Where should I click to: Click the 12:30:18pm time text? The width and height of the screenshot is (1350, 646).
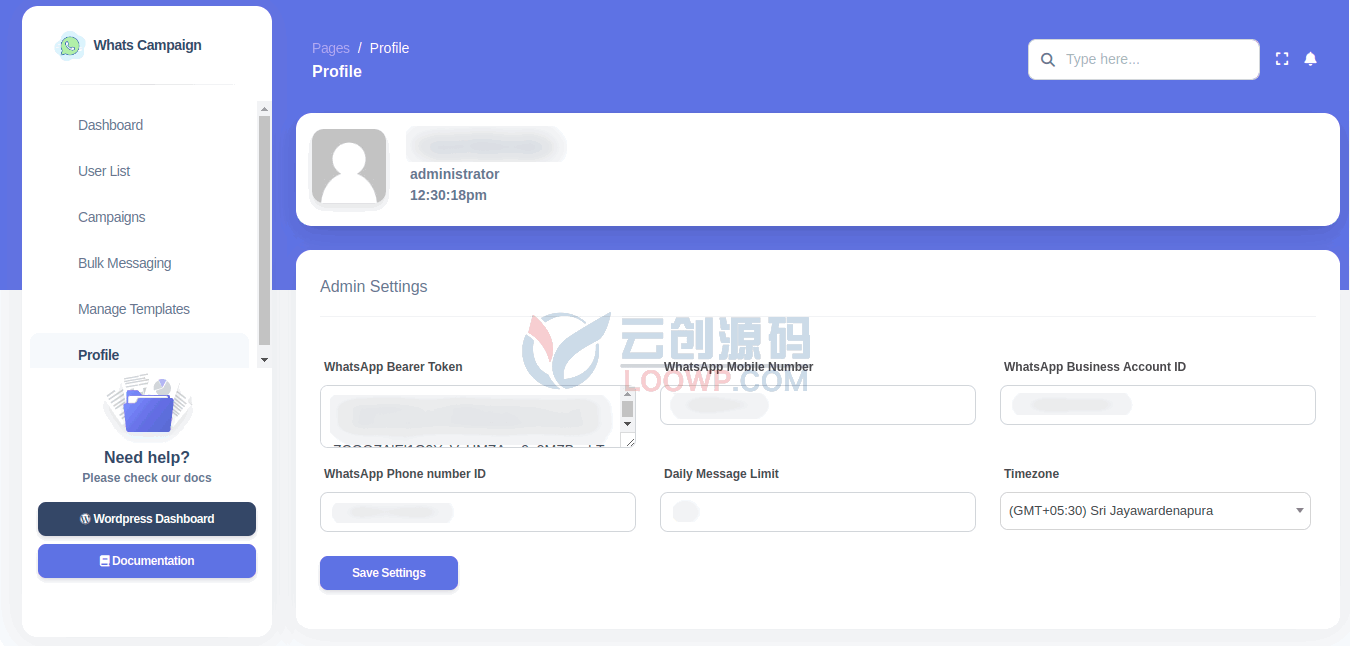448,195
